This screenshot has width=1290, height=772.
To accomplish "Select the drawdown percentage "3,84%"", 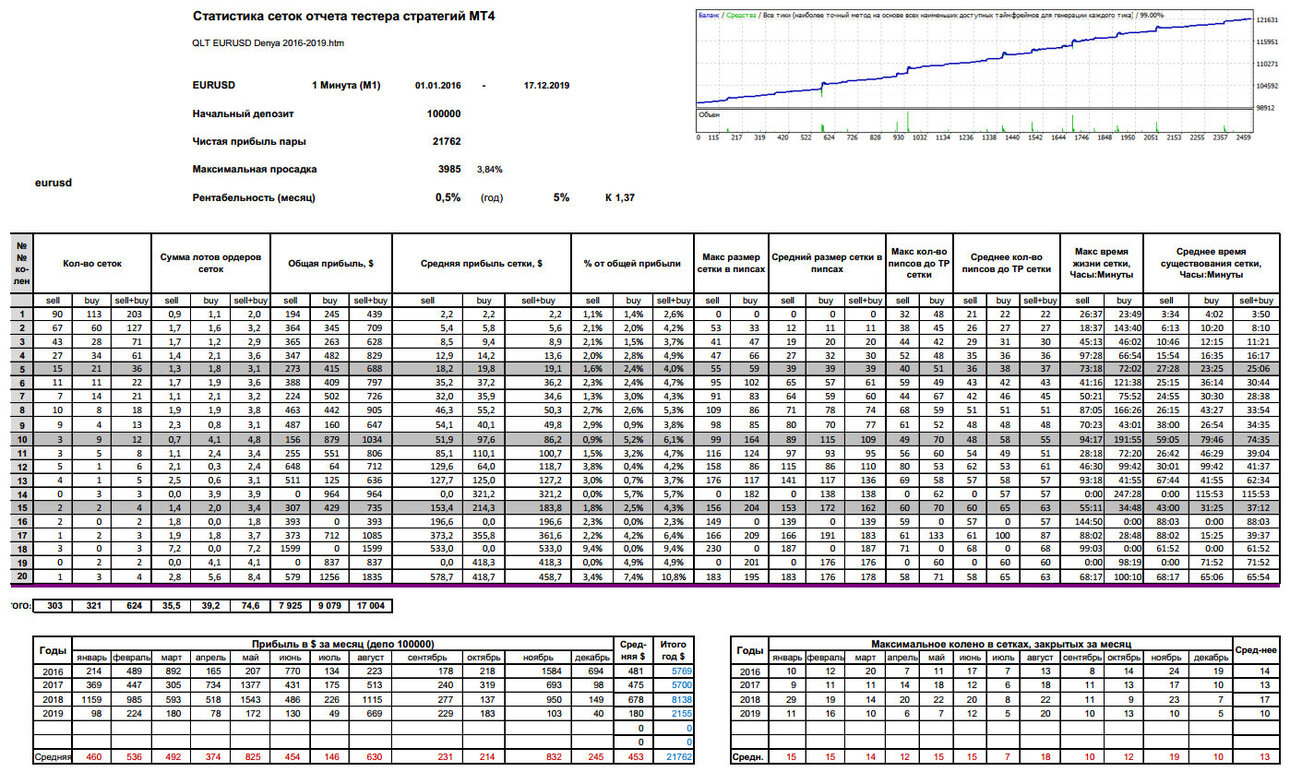I will (x=489, y=170).
